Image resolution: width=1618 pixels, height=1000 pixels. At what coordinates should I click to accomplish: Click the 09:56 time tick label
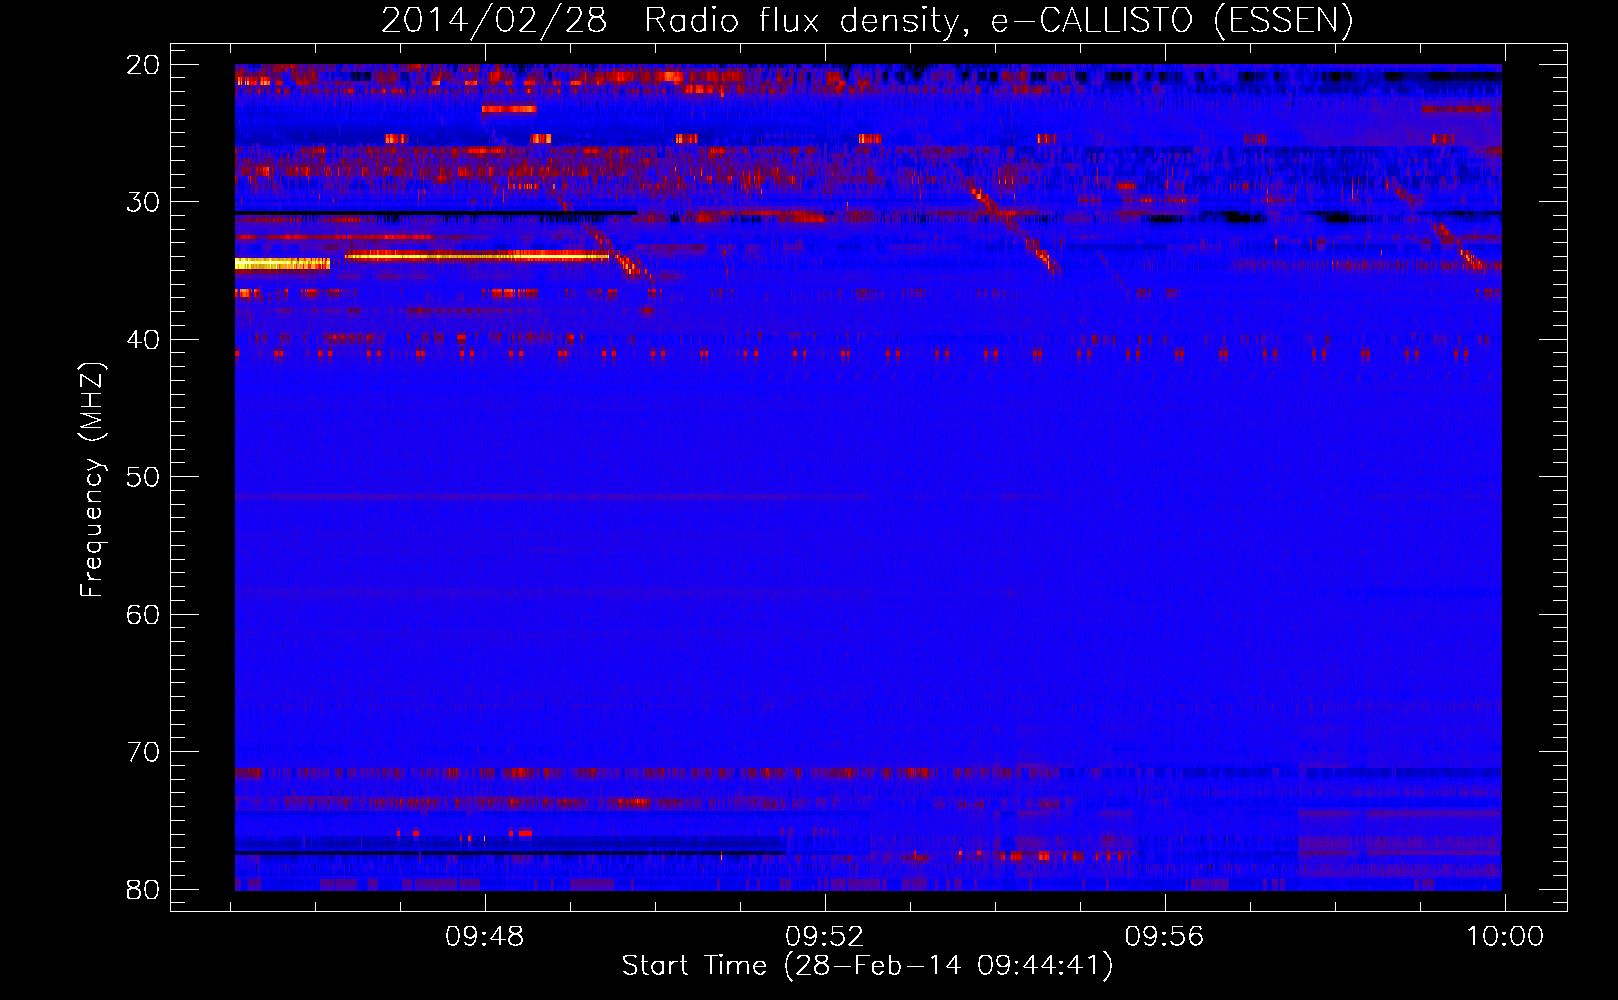coord(1164,937)
